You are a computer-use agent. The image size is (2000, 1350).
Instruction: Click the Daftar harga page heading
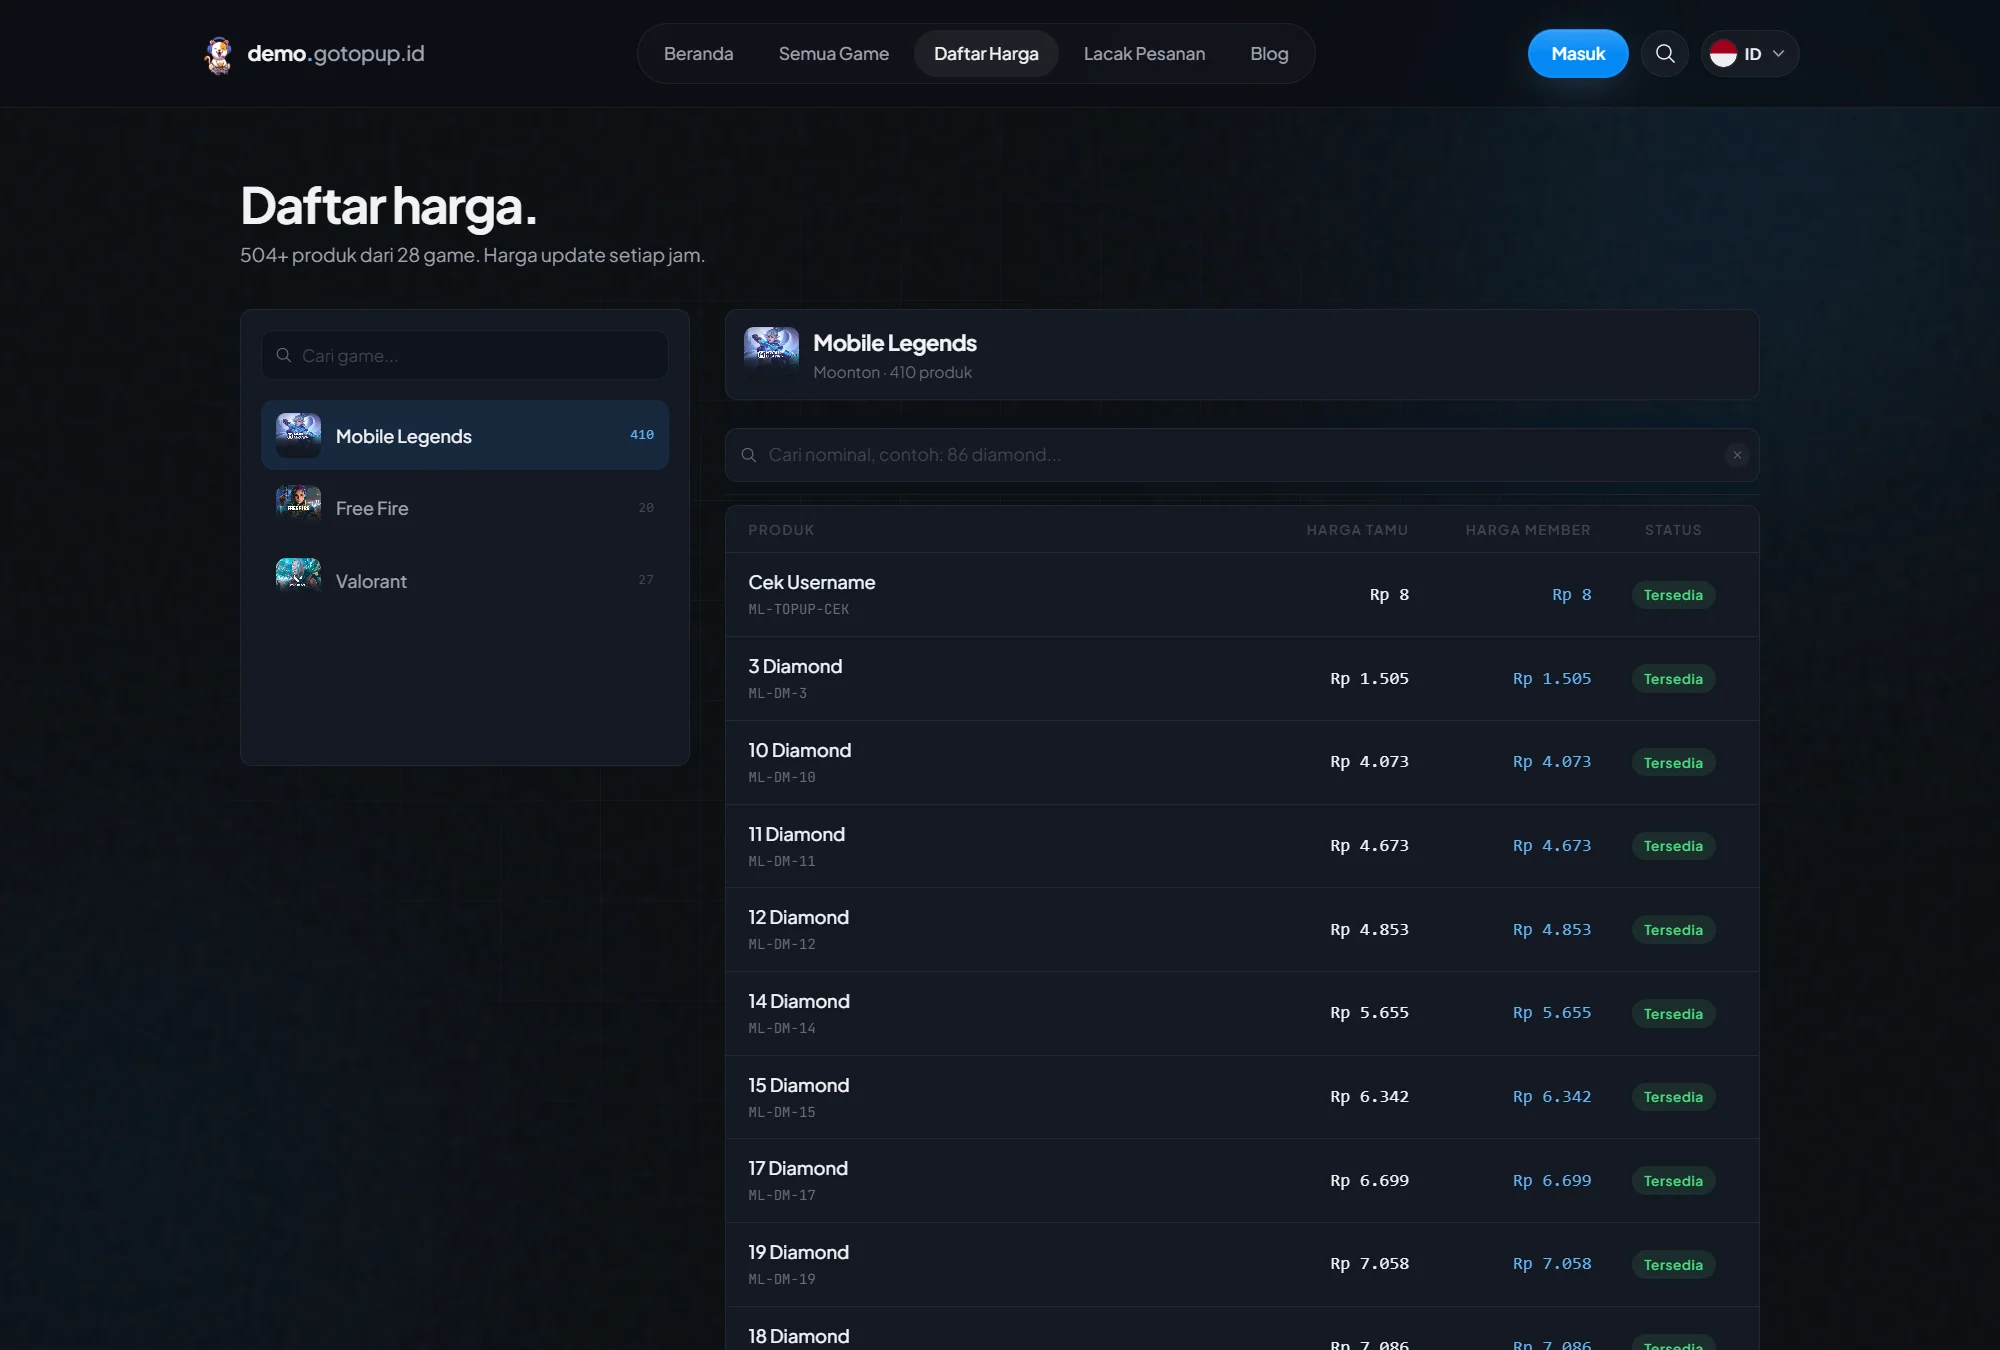(x=389, y=206)
